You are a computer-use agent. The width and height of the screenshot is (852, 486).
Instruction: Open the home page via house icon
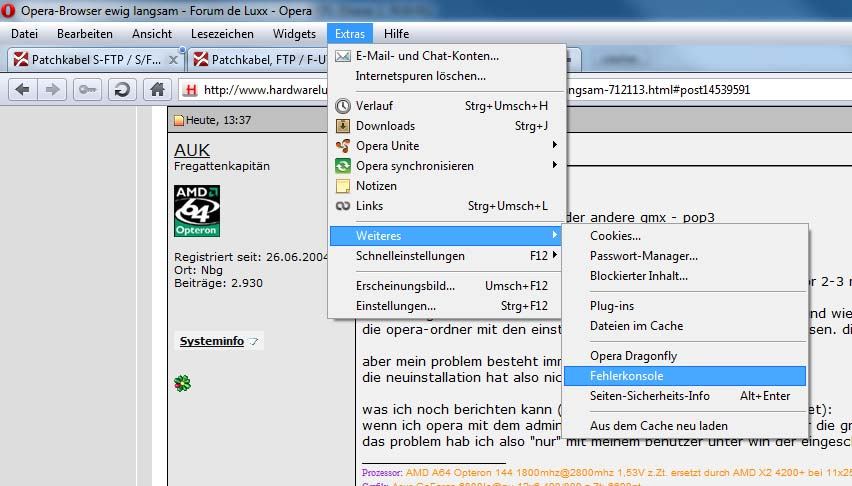[x=157, y=89]
